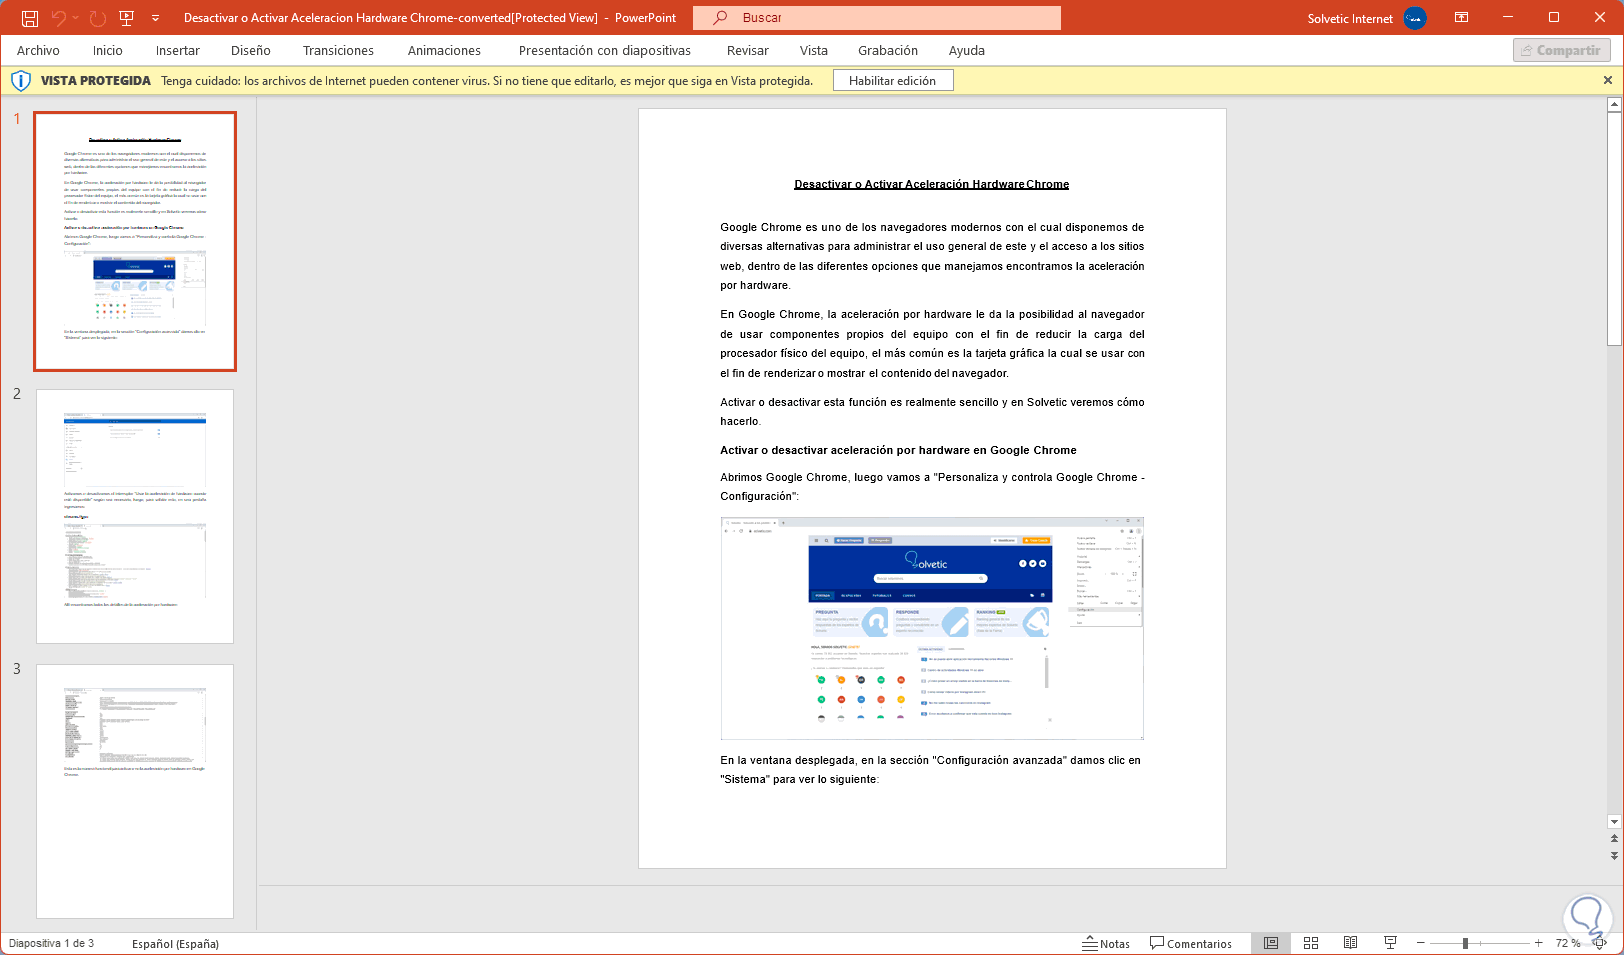Click the zoom out minus button
This screenshot has height=955, width=1624.
coord(1420,943)
